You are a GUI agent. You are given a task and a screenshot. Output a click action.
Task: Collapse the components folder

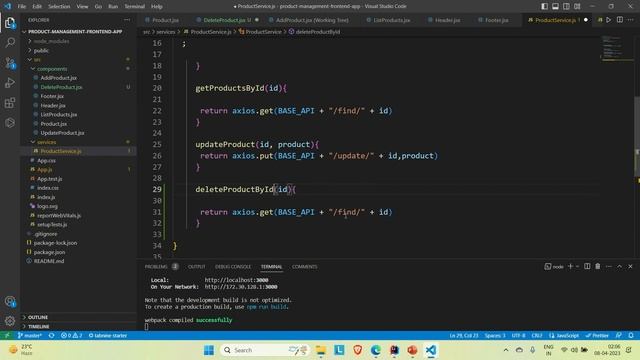52,69
